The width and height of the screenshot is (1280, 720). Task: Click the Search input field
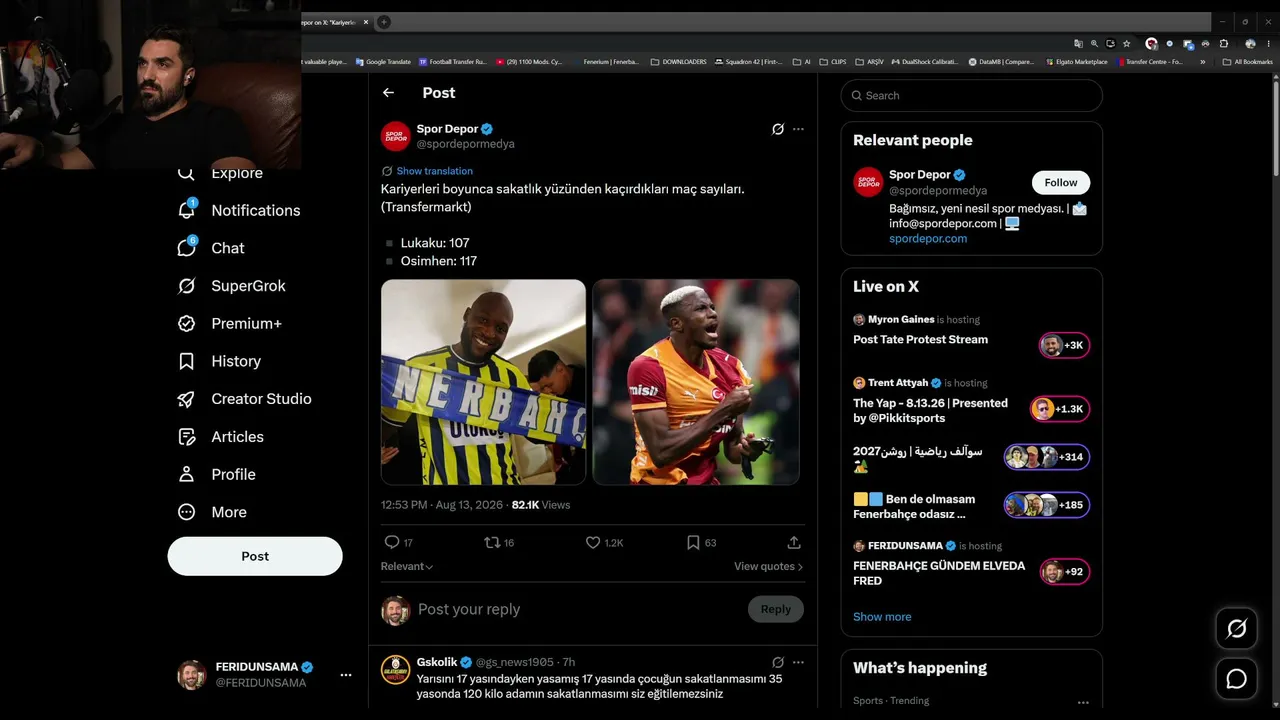tap(972, 96)
